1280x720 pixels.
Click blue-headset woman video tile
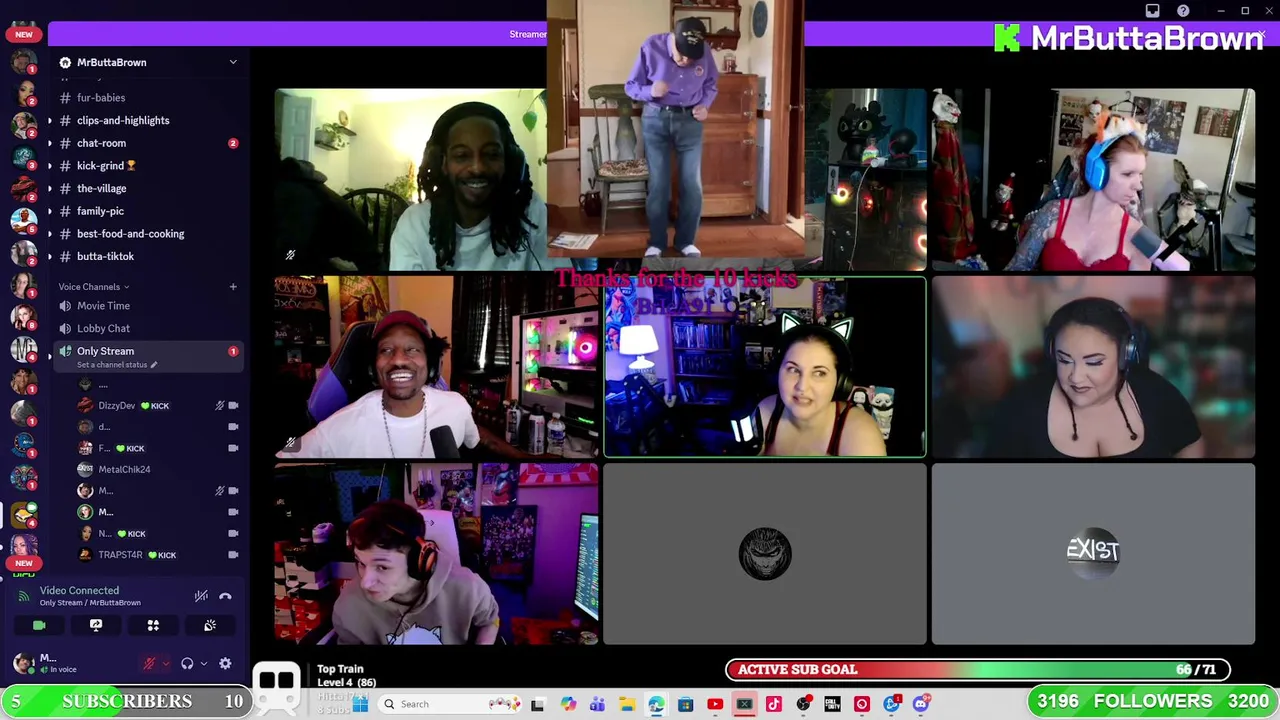pyautogui.click(x=1093, y=180)
